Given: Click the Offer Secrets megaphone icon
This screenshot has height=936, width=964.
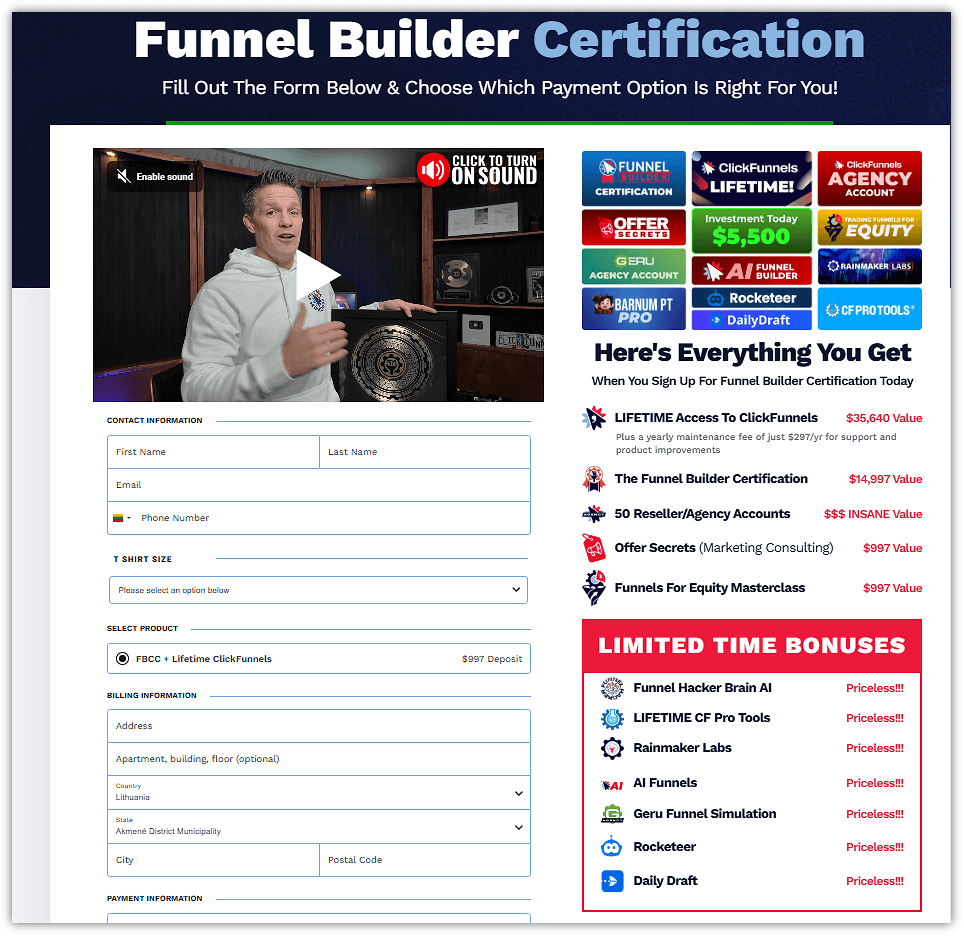Looking at the screenshot, I should tap(594, 548).
